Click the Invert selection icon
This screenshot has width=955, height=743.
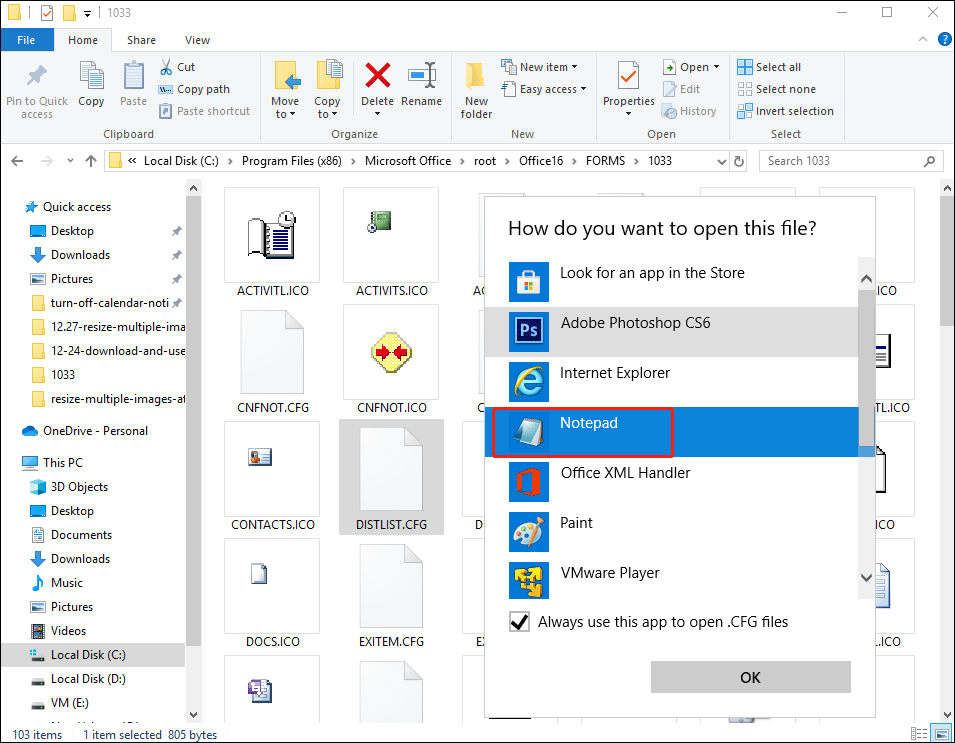[744, 111]
